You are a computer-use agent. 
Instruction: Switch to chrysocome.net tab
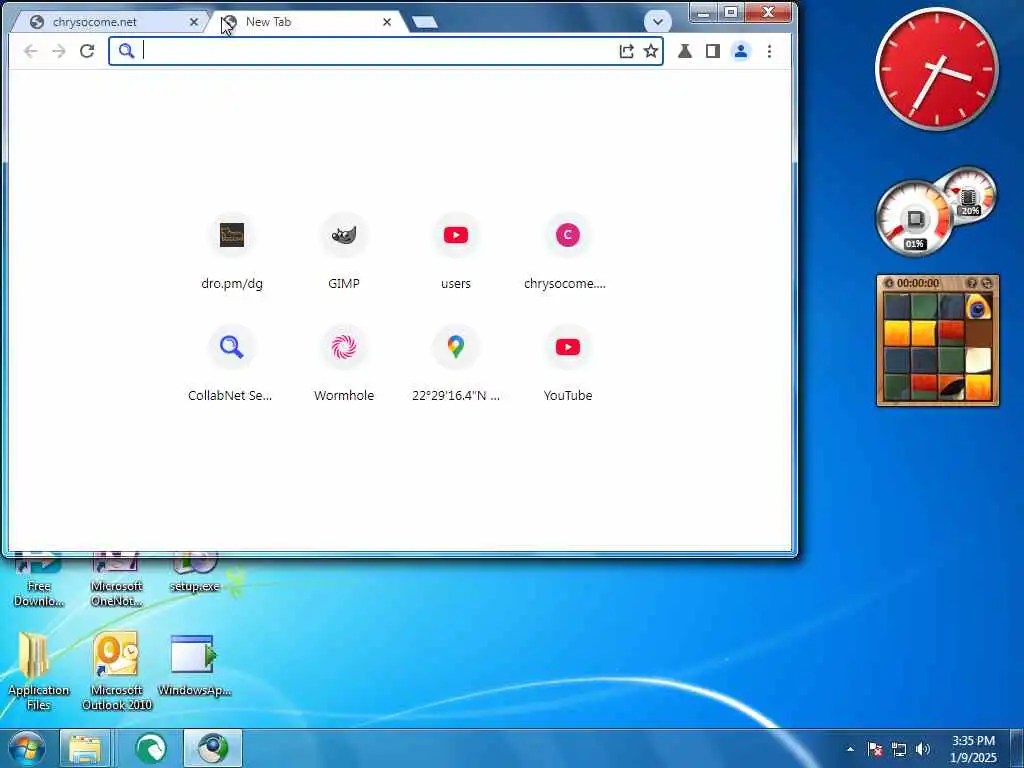(x=111, y=22)
